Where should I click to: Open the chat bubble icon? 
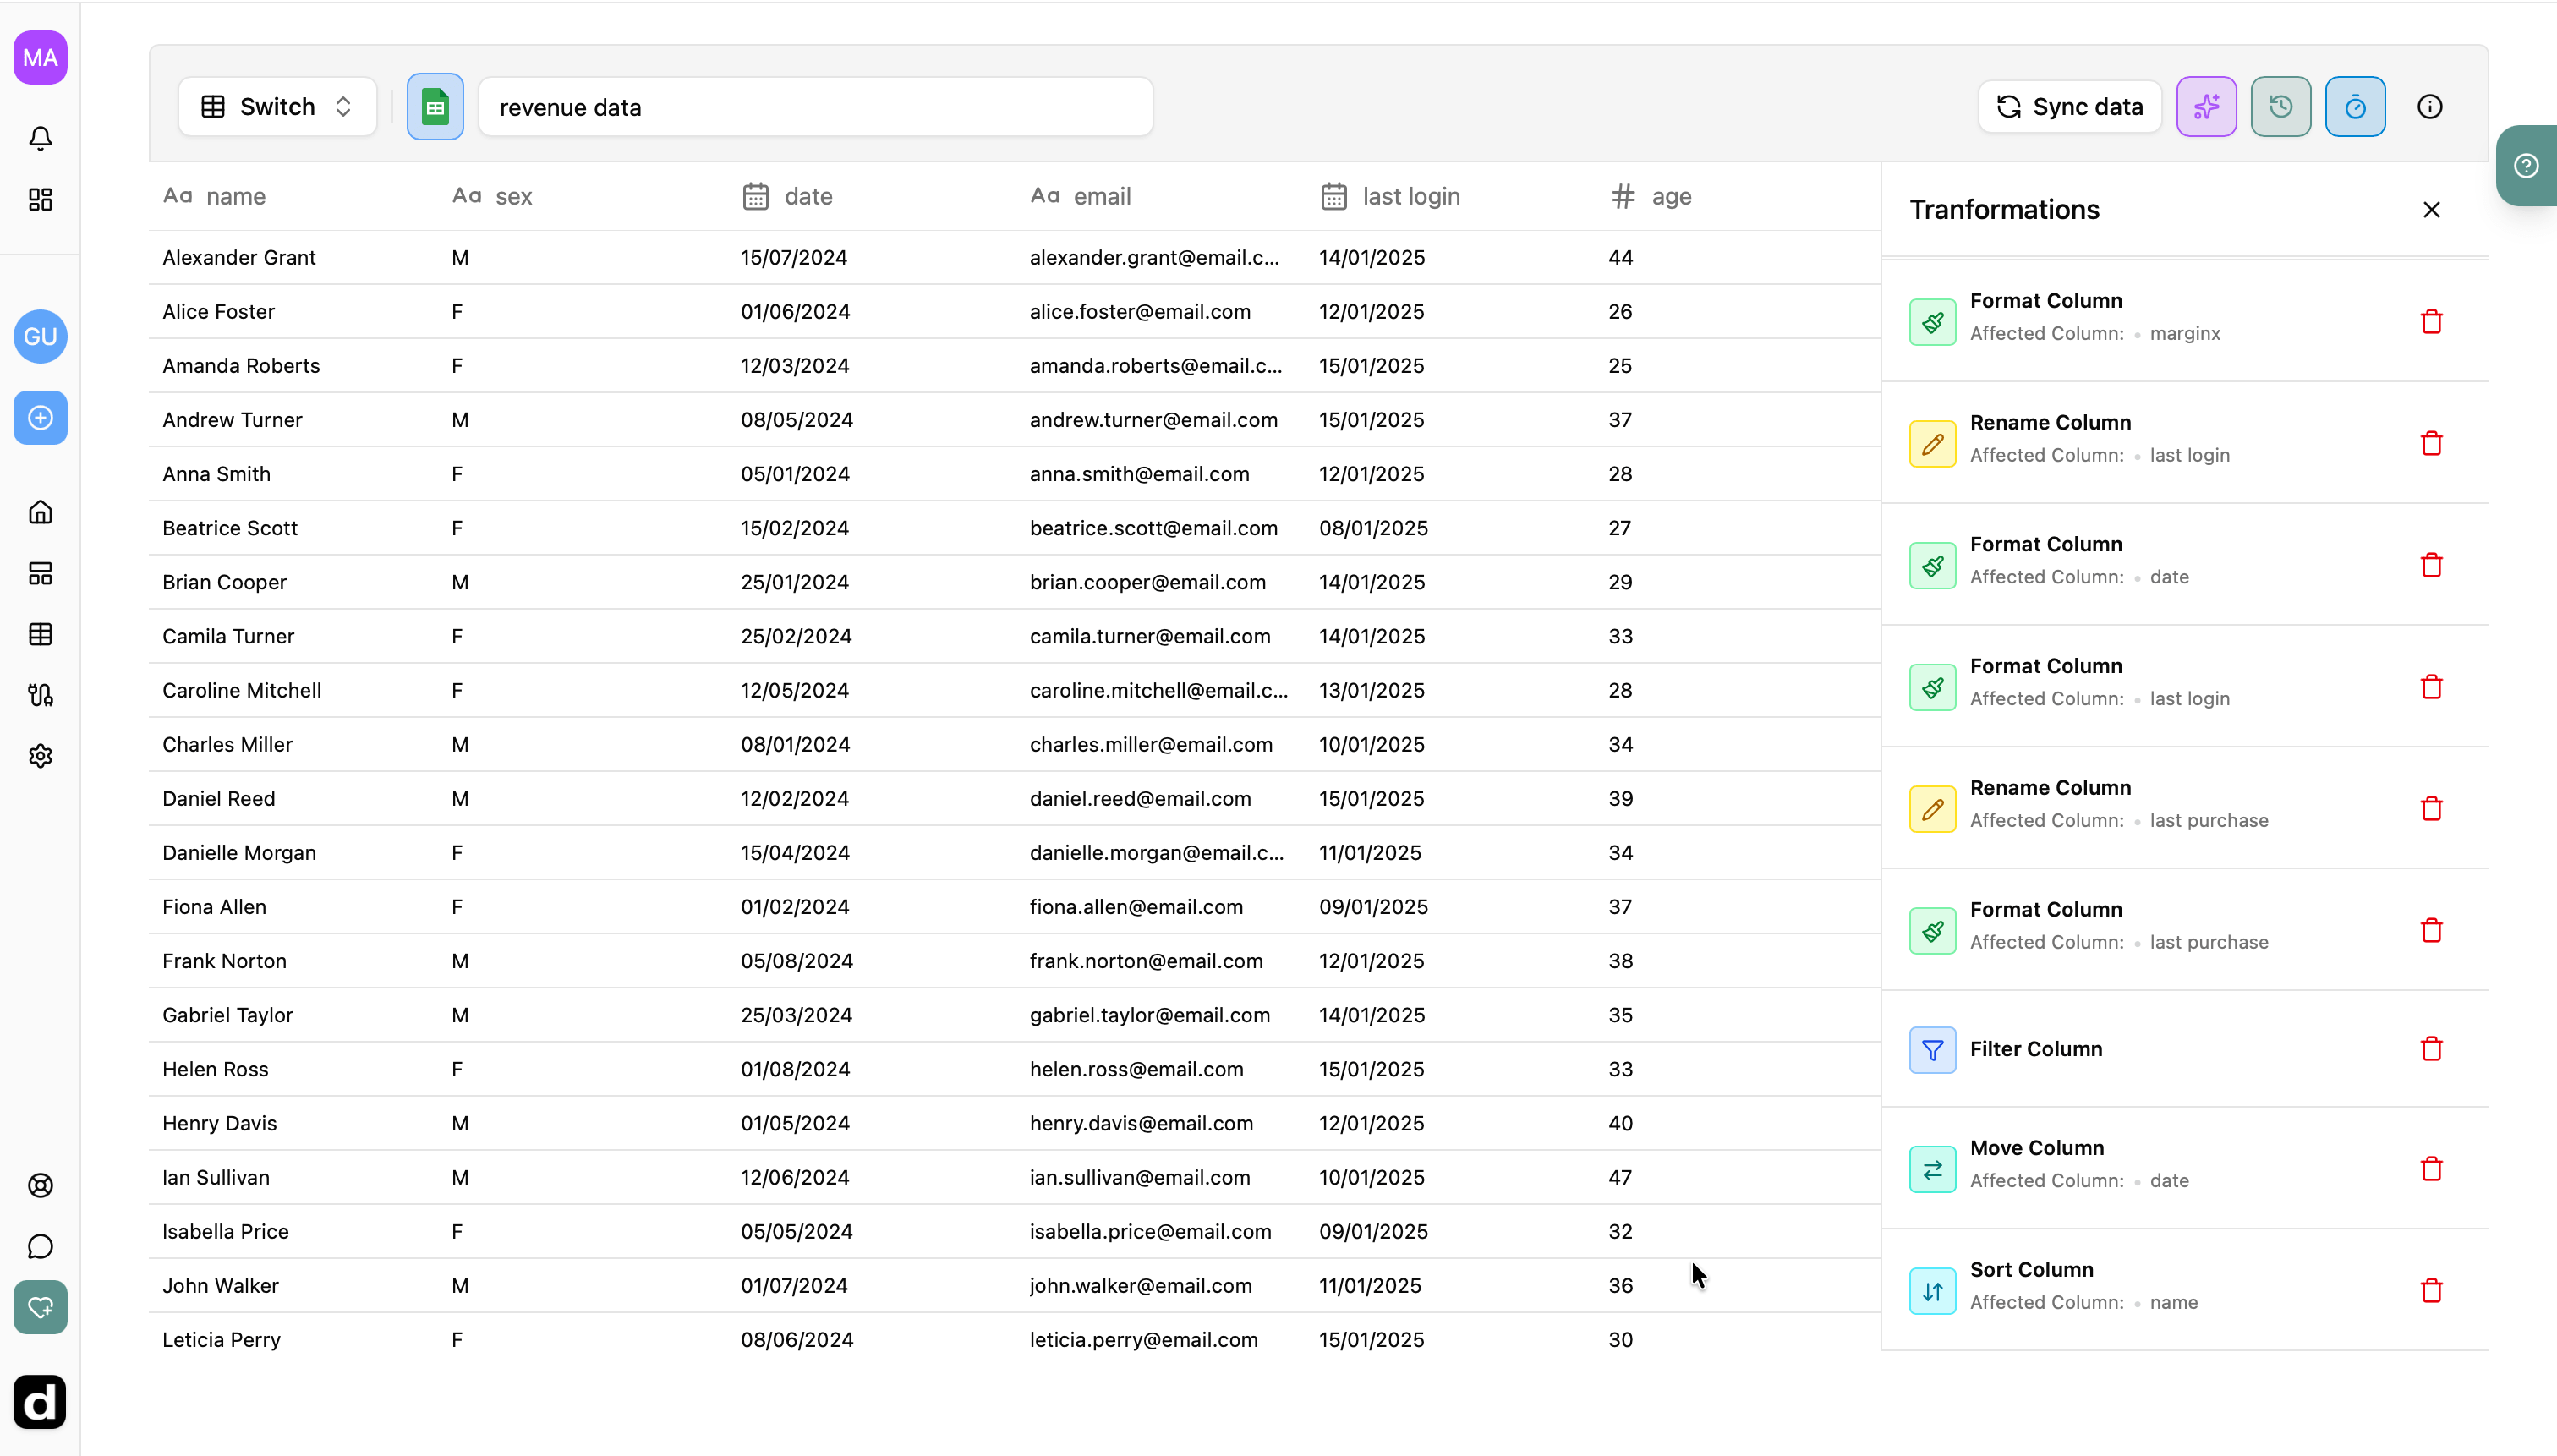40,1246
